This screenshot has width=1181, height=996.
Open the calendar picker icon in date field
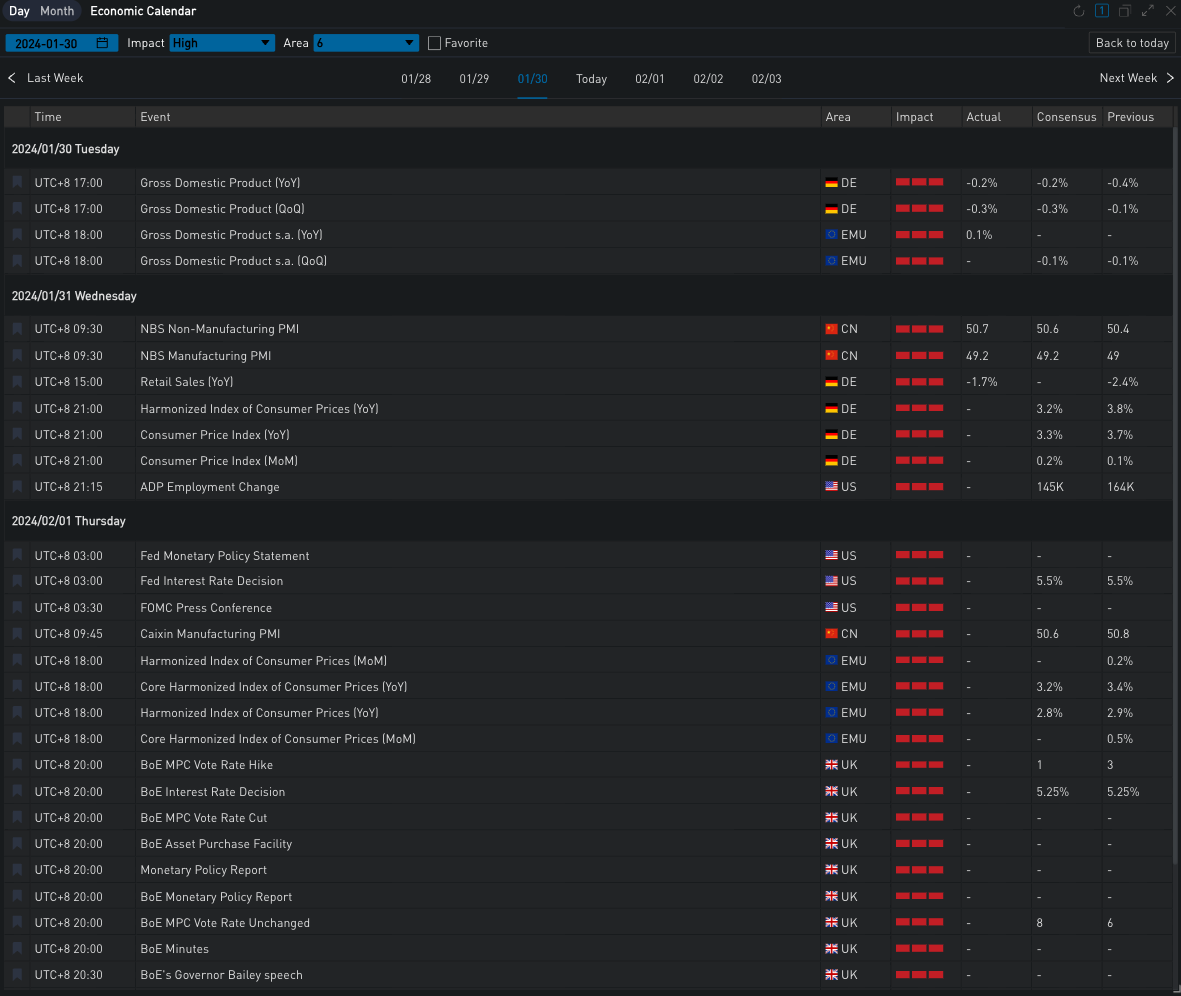click(102, 43)
